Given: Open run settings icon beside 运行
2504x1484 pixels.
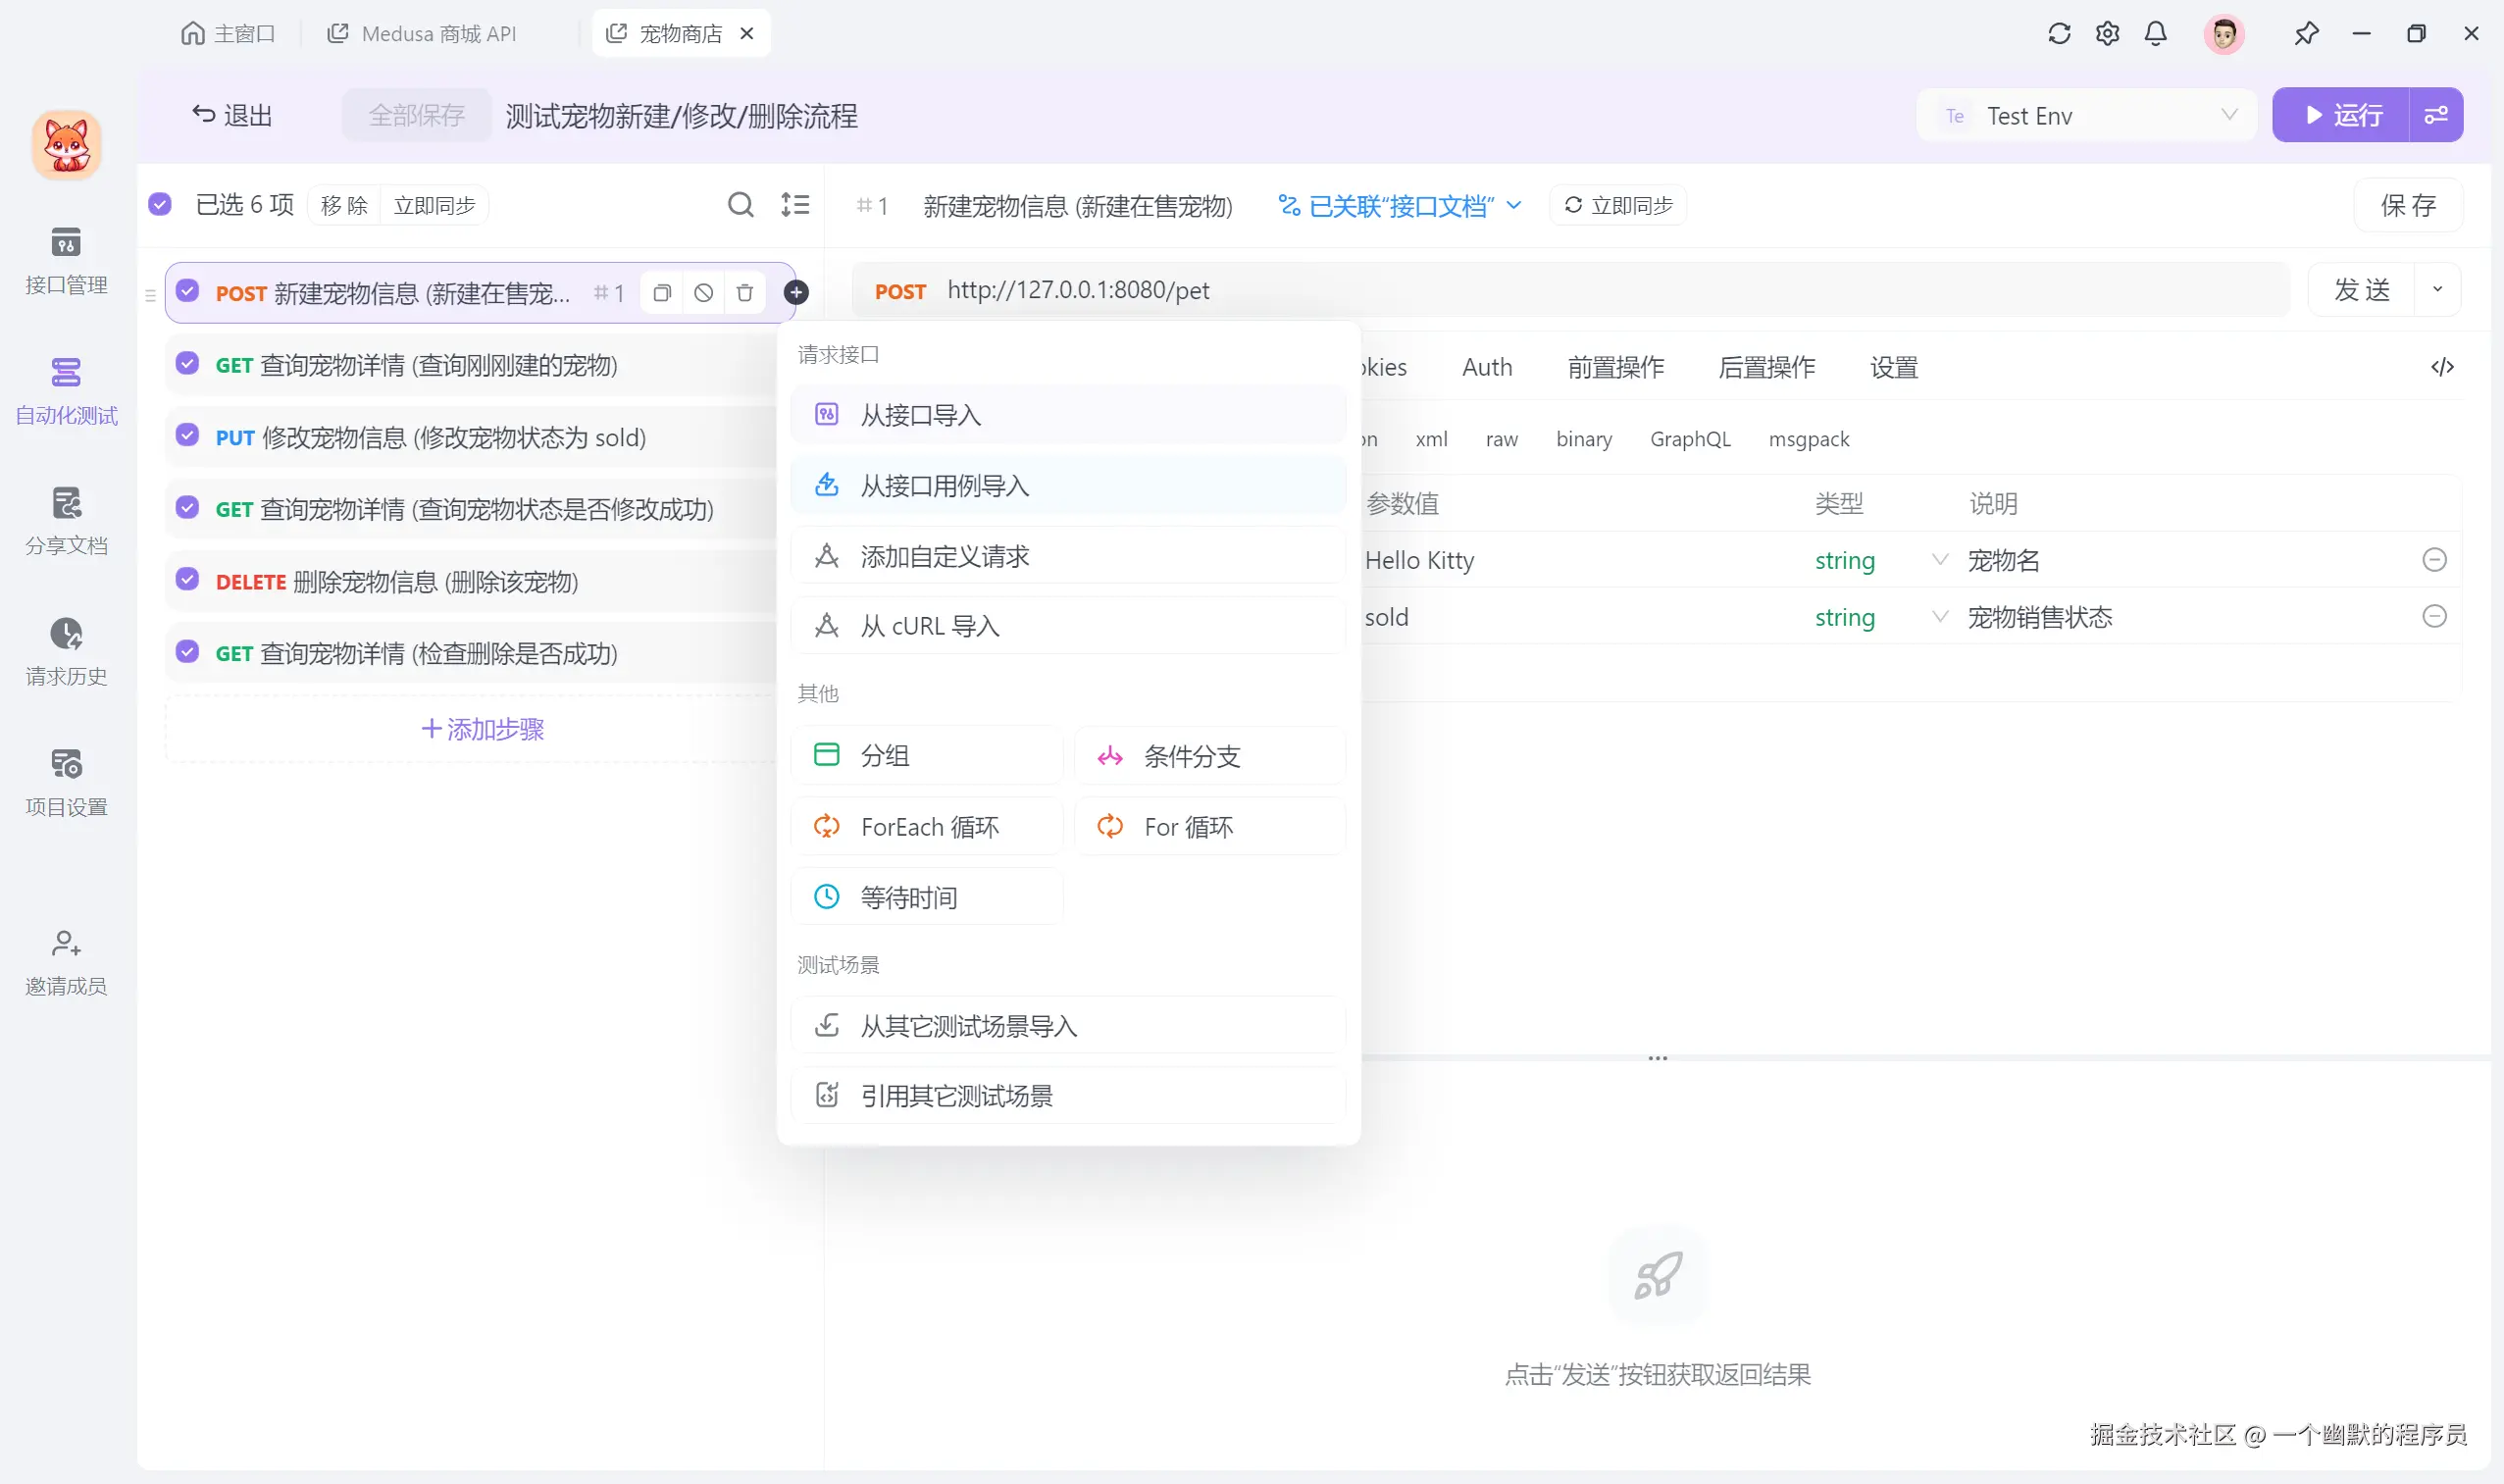Looking at the screenshot, I should (2436, 116).
